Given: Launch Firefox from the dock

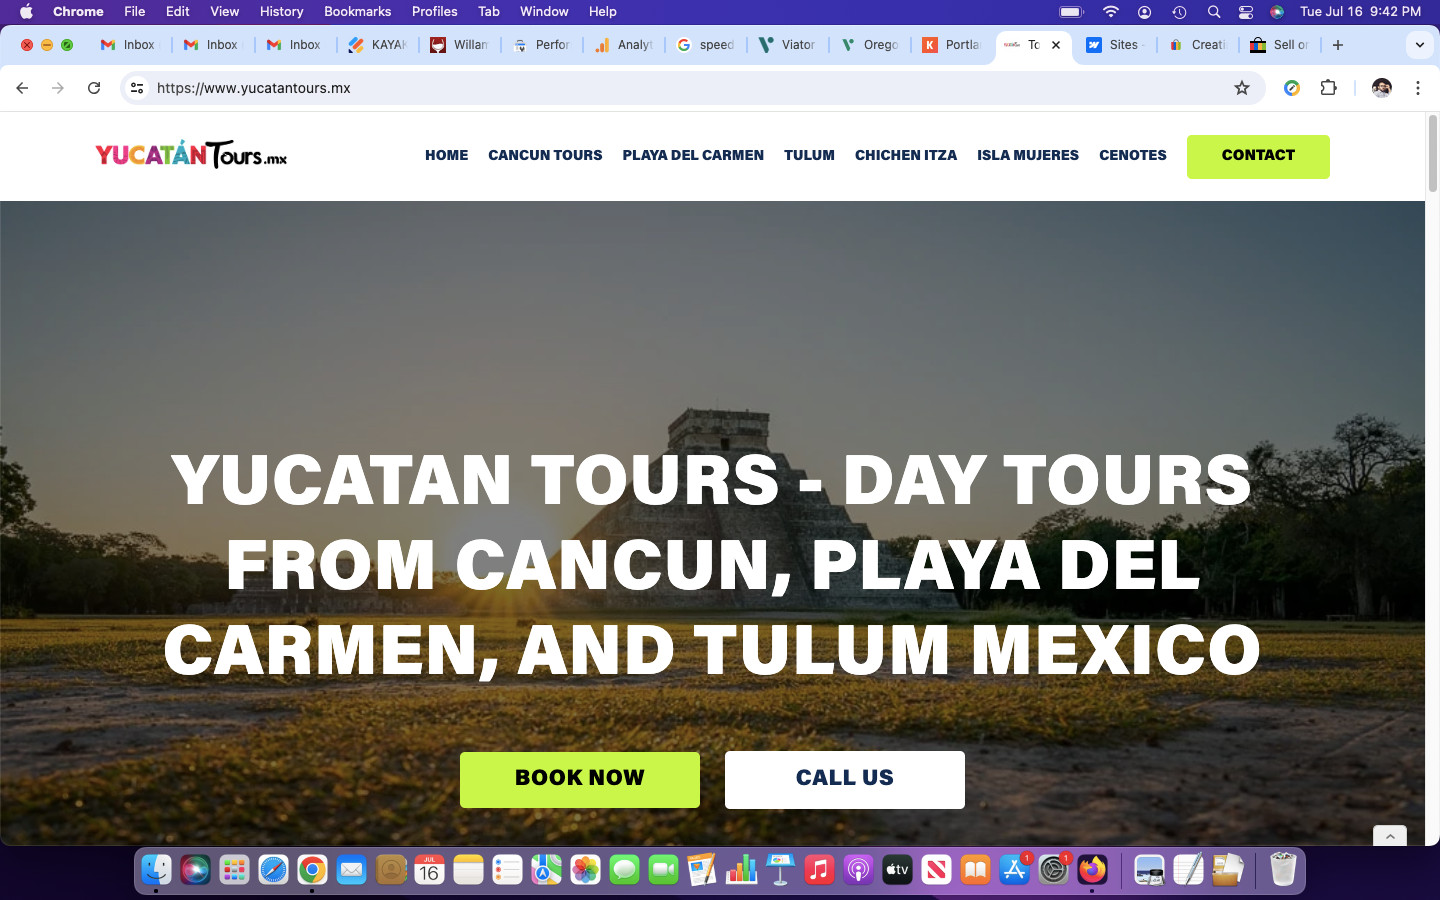Looking at the screenshot, I should pyautogui.click(x=1092, y=870).
